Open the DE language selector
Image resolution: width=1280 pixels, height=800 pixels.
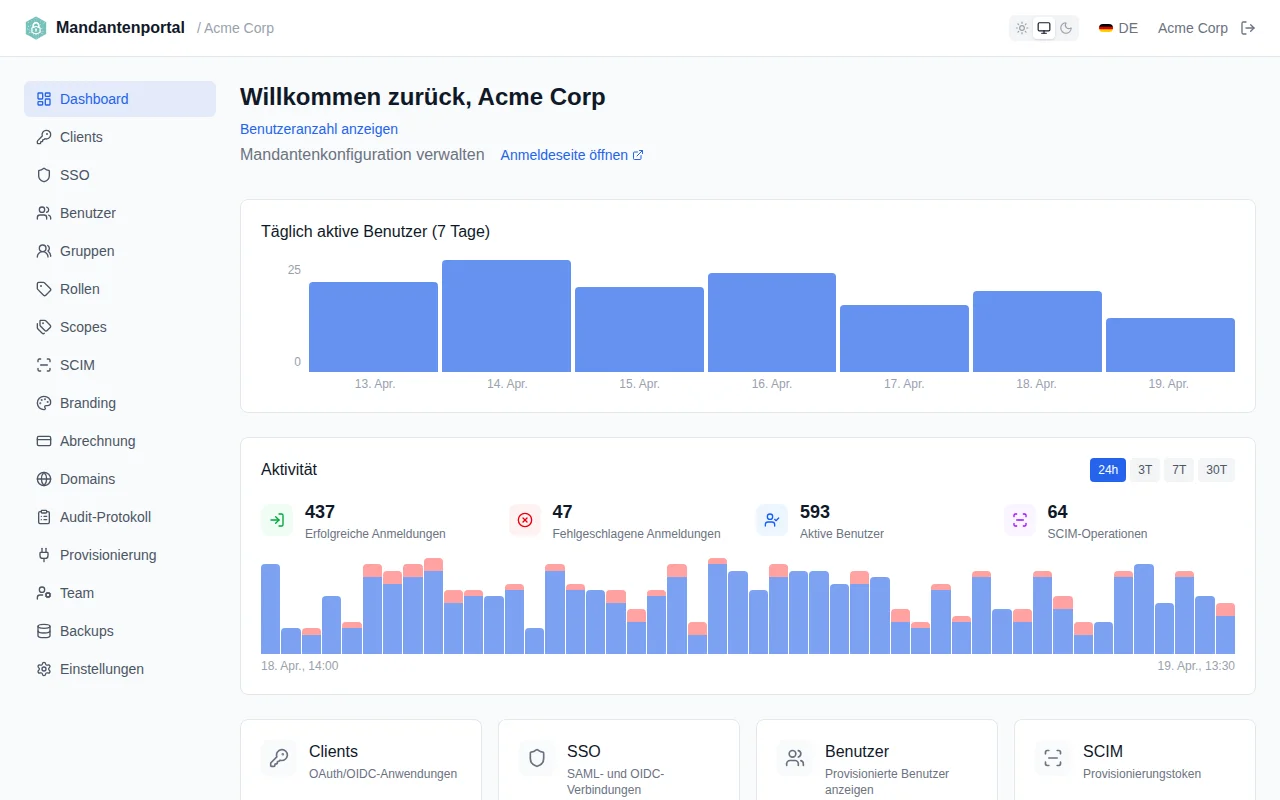click(1118, 28)
